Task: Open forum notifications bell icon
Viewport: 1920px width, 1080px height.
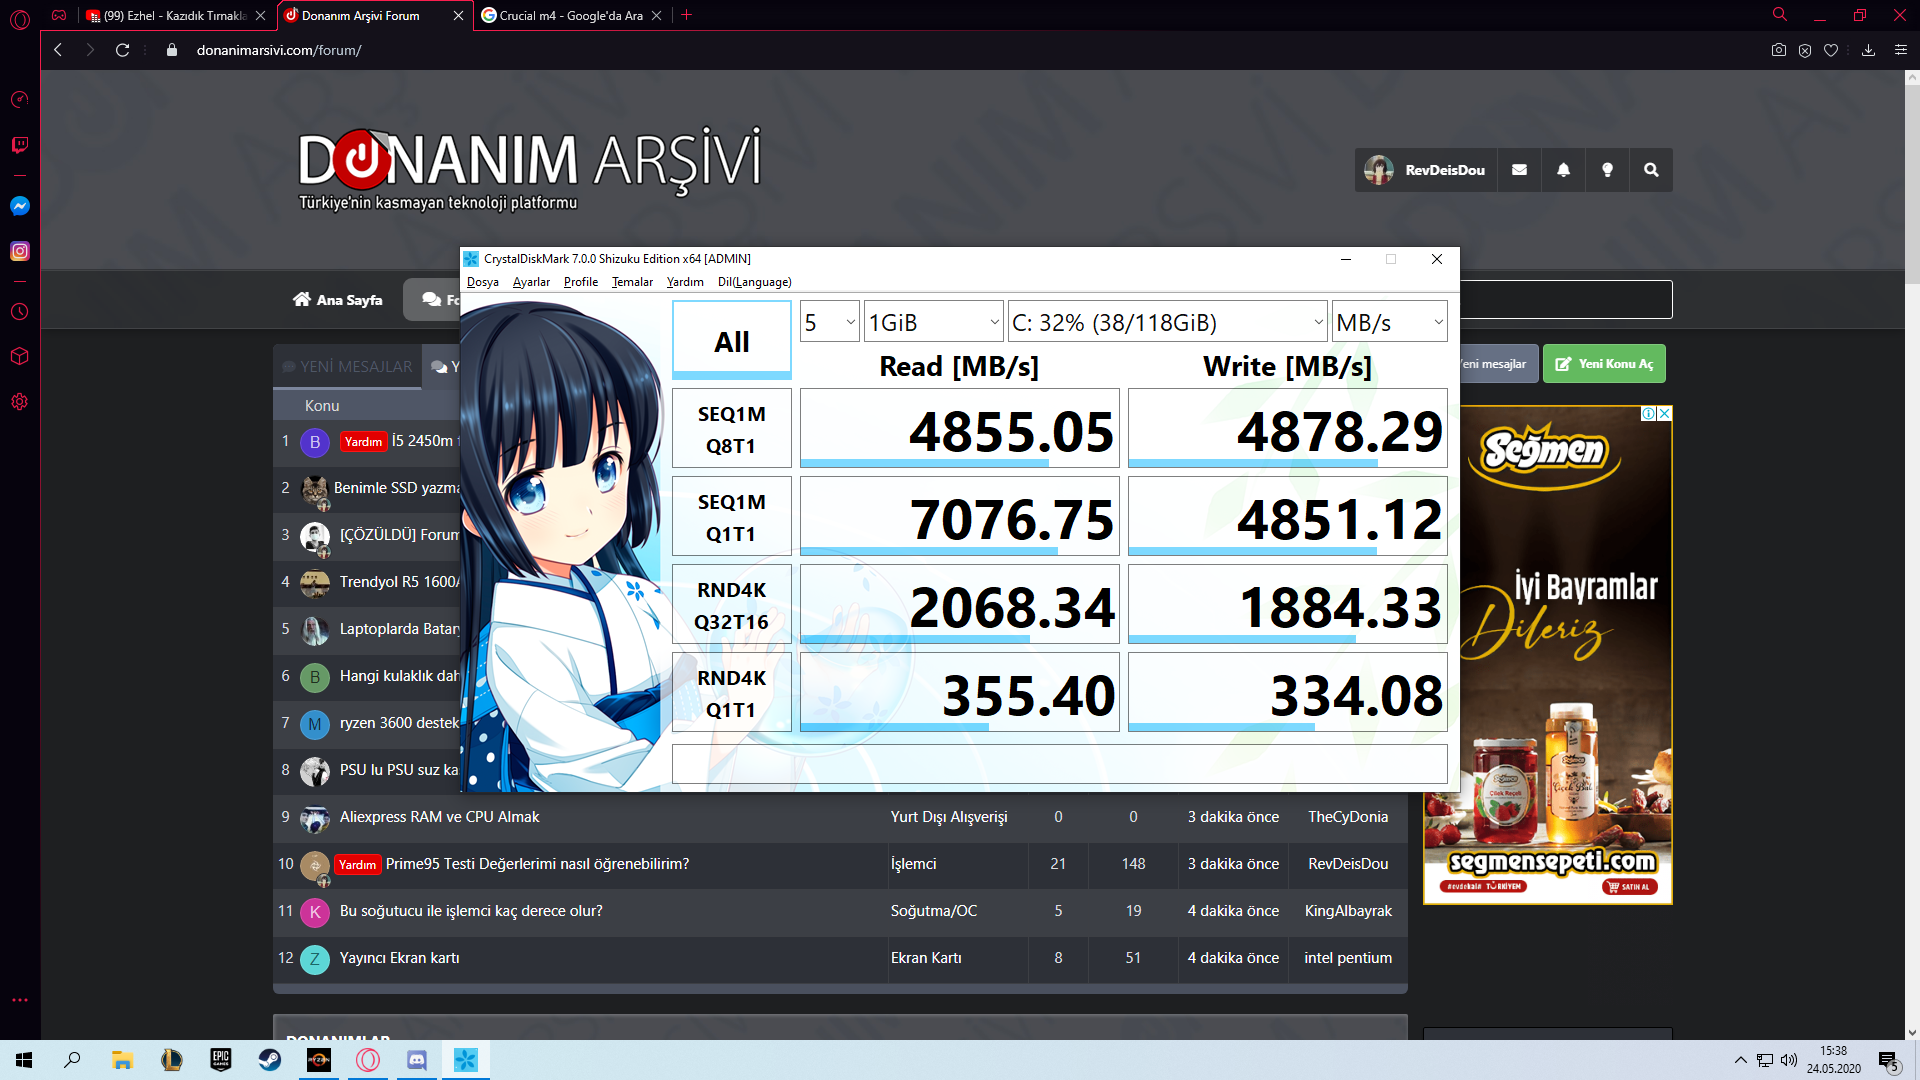Action: click(x=1563, y=170)
